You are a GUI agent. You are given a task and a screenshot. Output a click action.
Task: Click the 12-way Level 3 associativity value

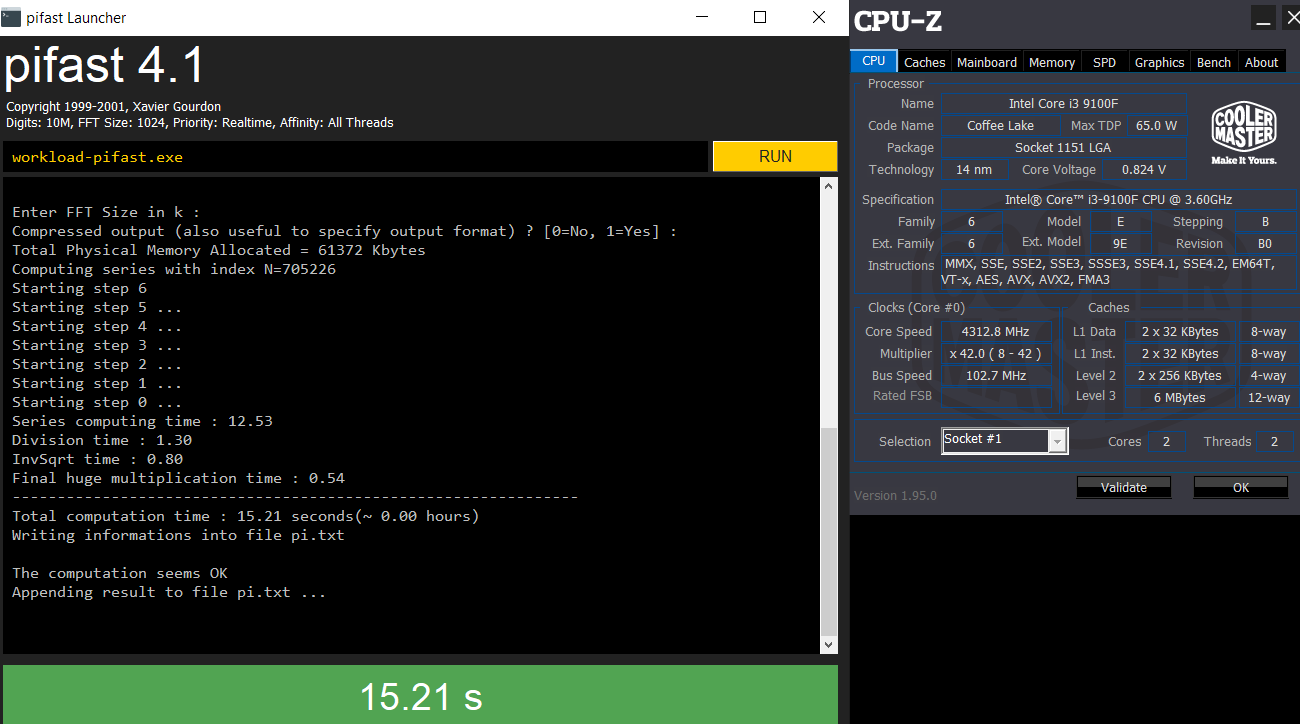point(1269,398)
